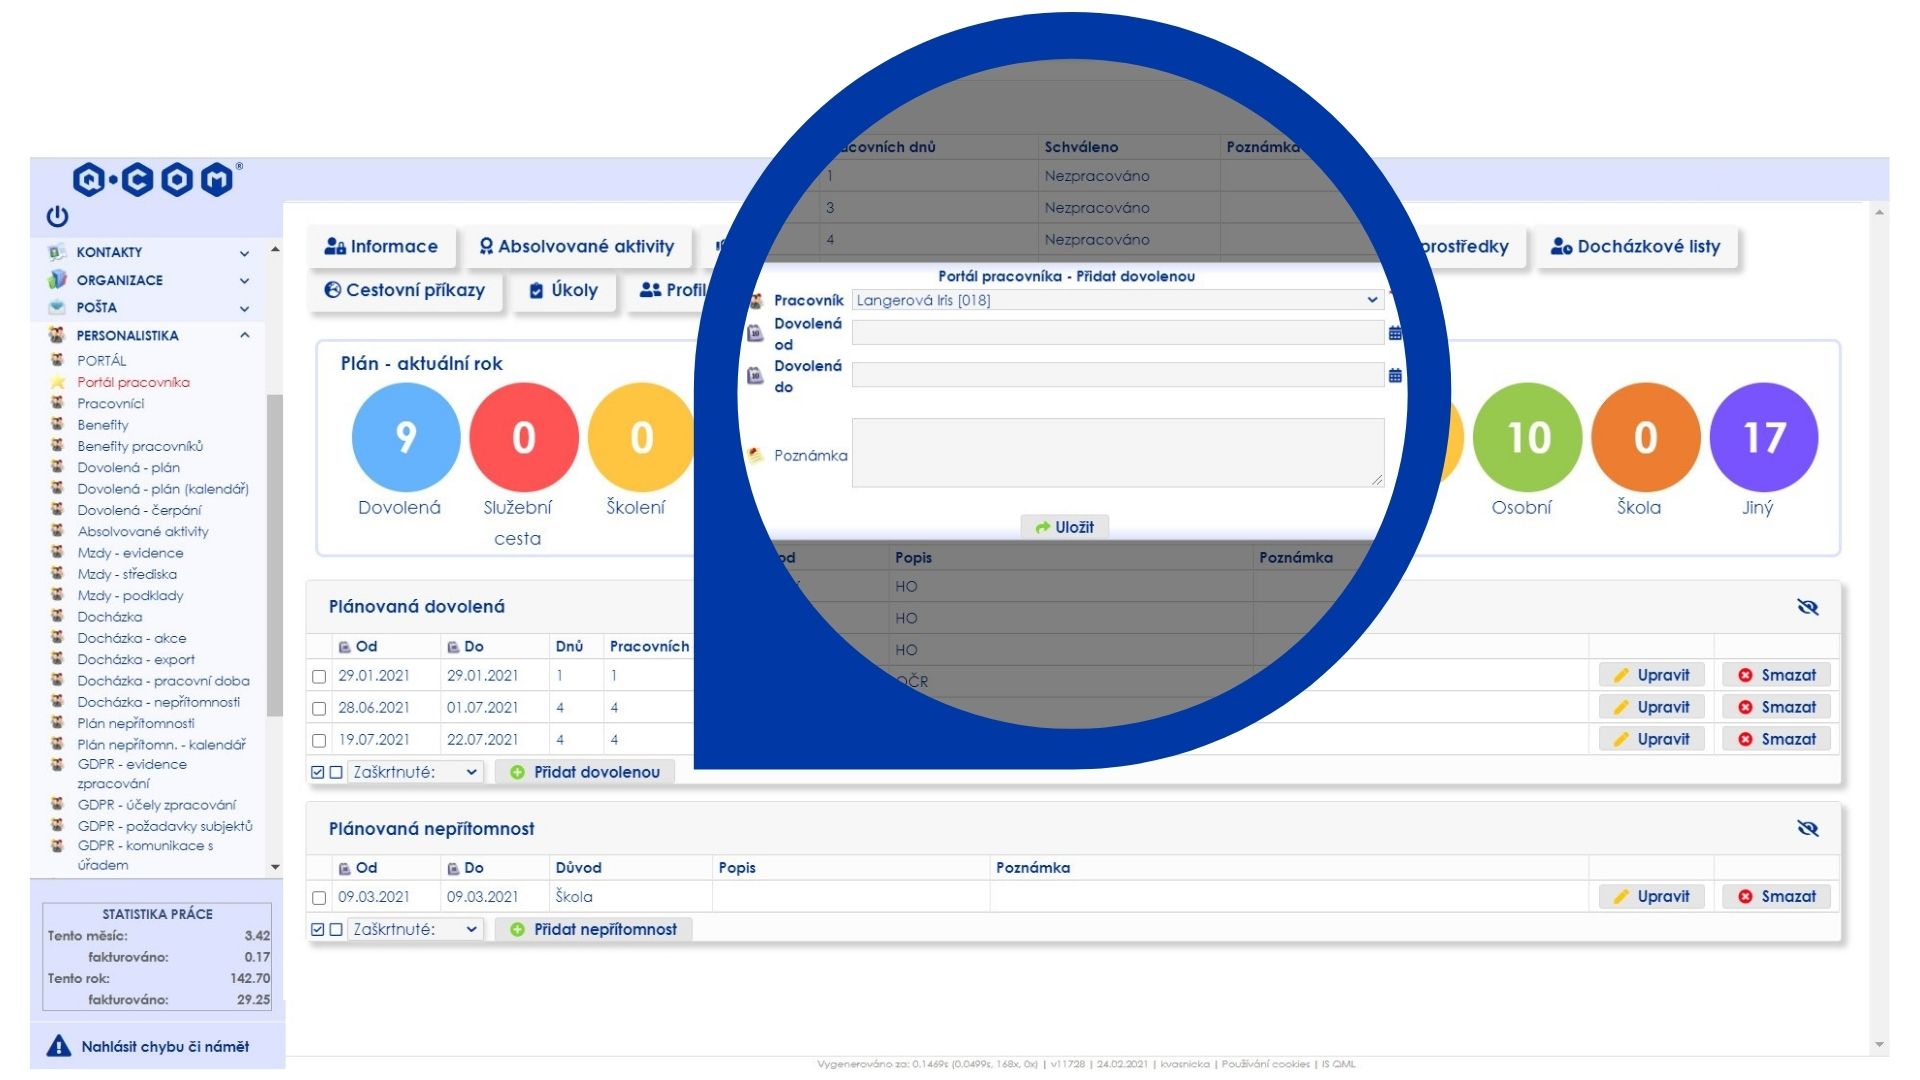The height and width of the screenshot is (1080, 1920).
Task: Save the vacation with the Uložit button
Action: (1064, 527)
